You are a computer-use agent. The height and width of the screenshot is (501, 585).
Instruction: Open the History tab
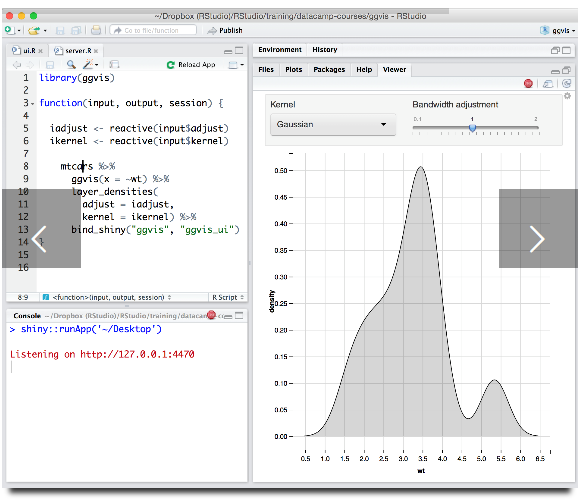pyautogui.click(x=325, y=50)
